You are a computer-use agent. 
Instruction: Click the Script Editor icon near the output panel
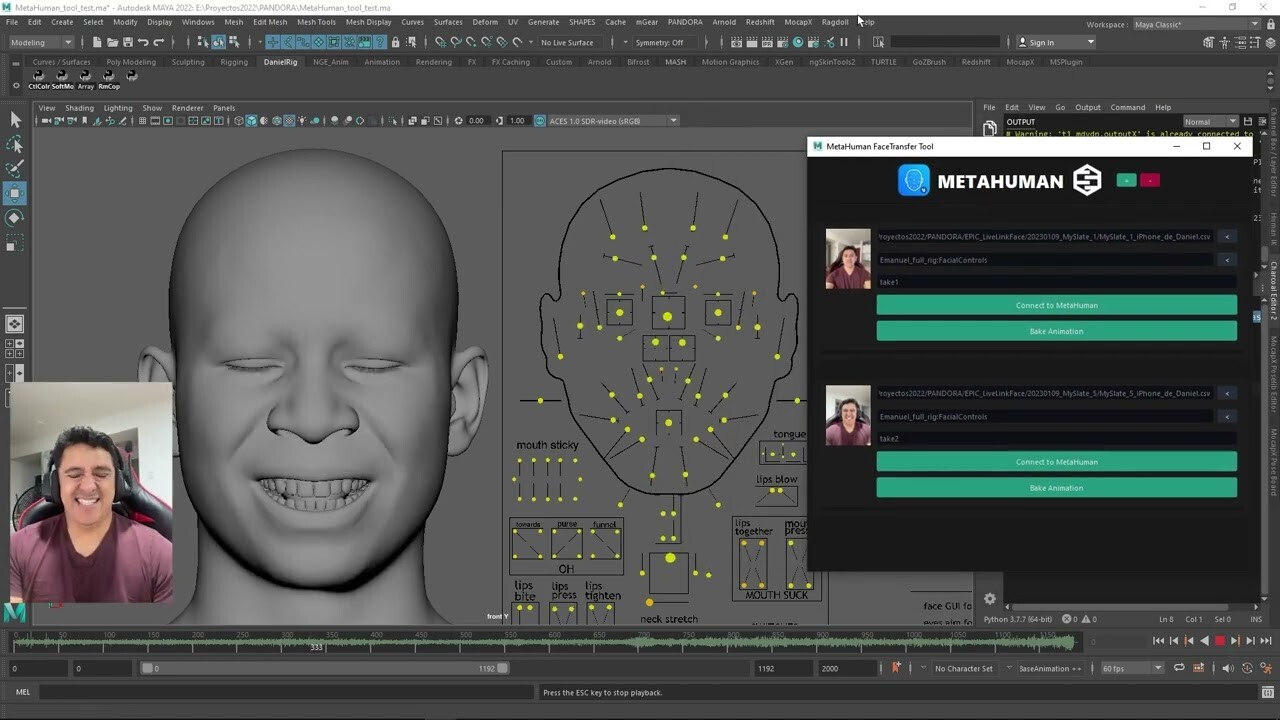pyautogui.click(x=1269, y=692)
